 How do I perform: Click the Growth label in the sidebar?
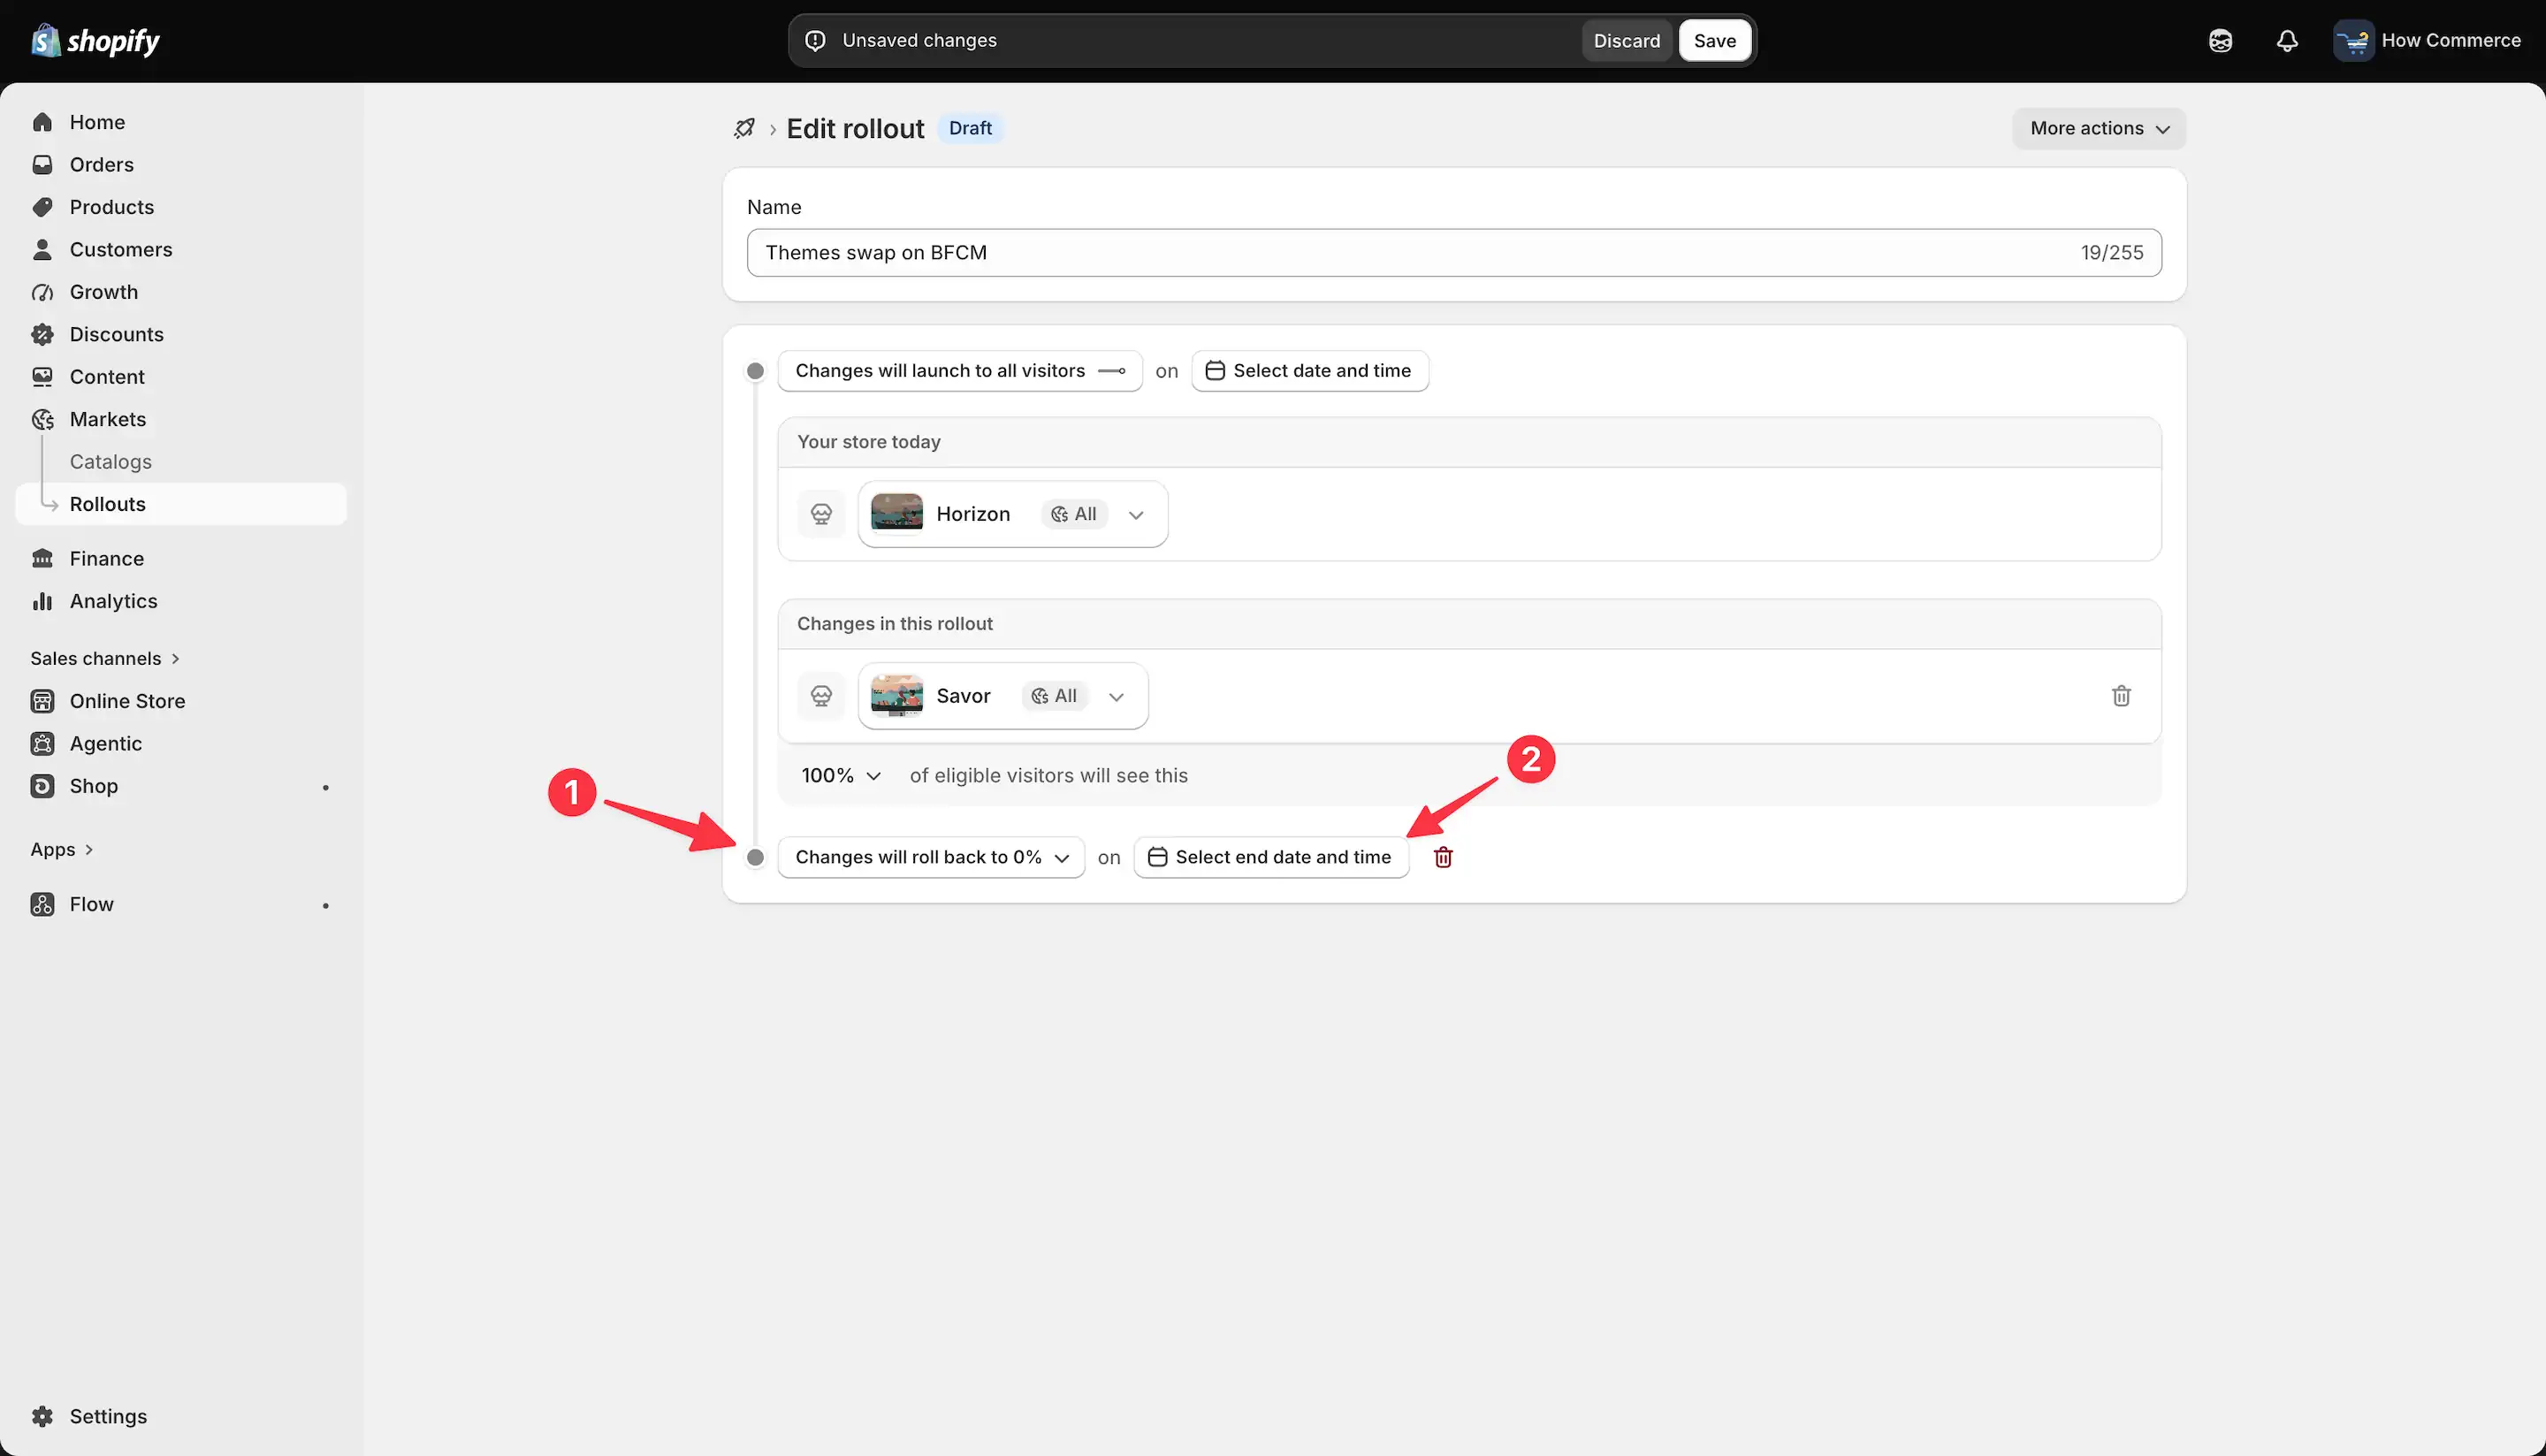[x=104, y=292]
